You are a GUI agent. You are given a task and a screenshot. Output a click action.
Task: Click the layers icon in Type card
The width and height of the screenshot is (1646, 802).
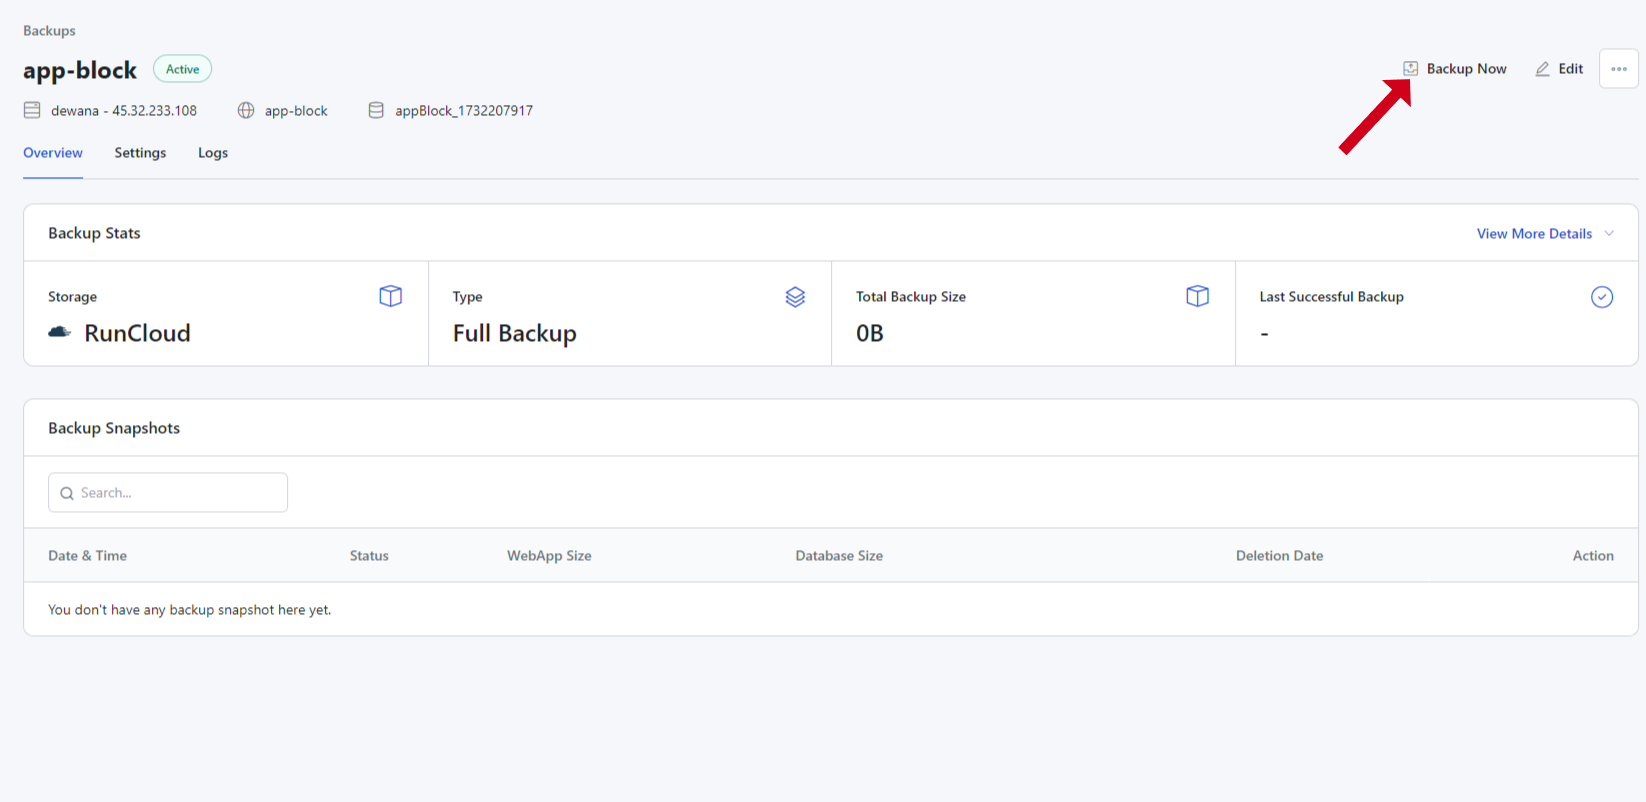[x=795, y=297]
